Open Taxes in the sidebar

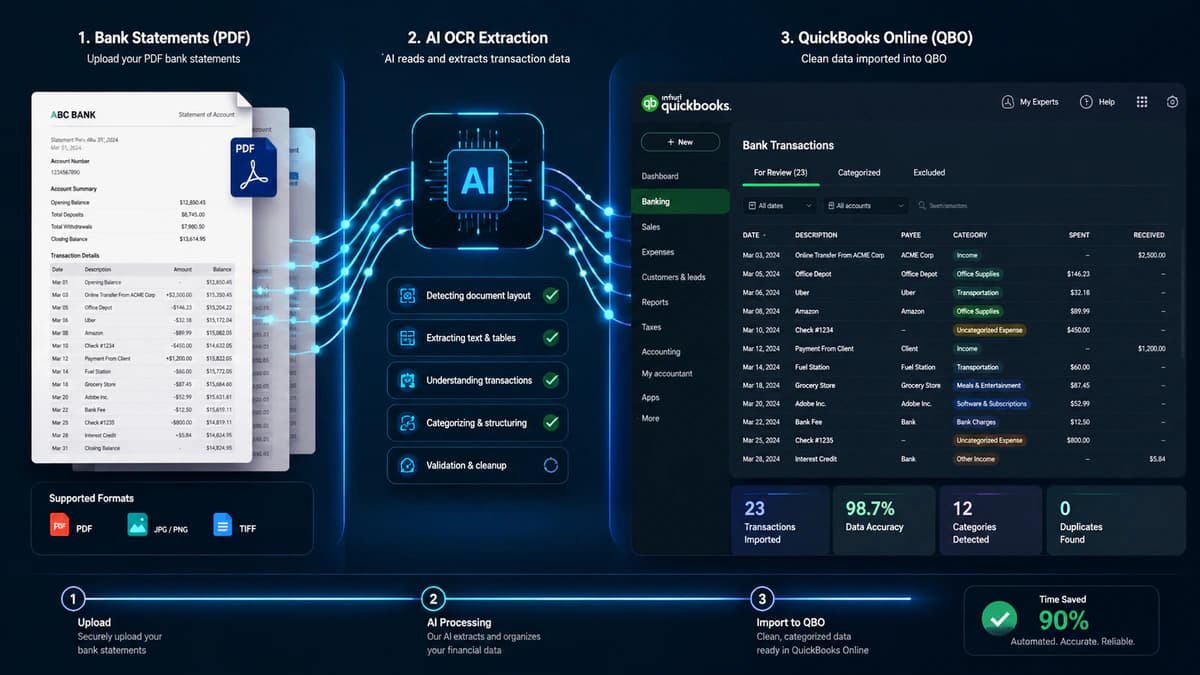click(651, 327)
